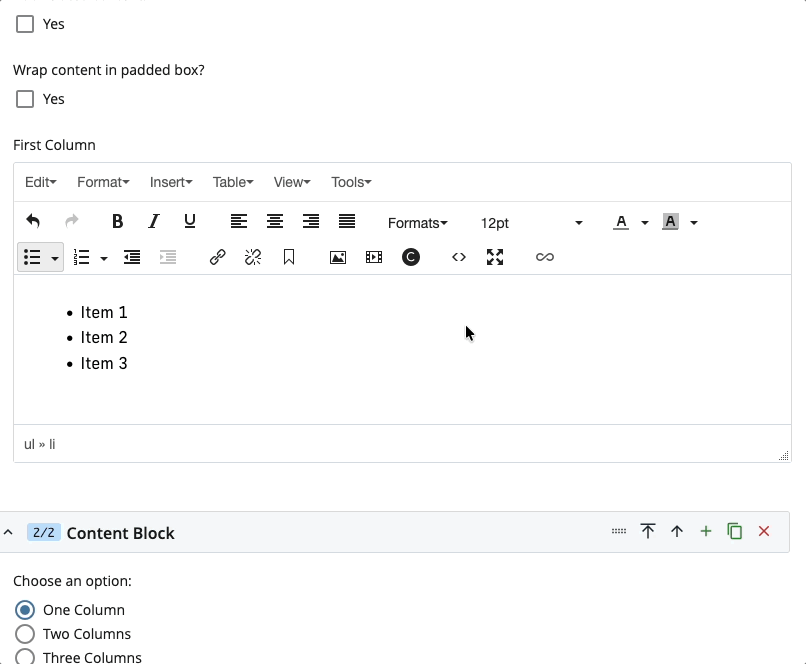Open the Format menu
This screenshot has width=806, height=664.
tap(103, 182)
